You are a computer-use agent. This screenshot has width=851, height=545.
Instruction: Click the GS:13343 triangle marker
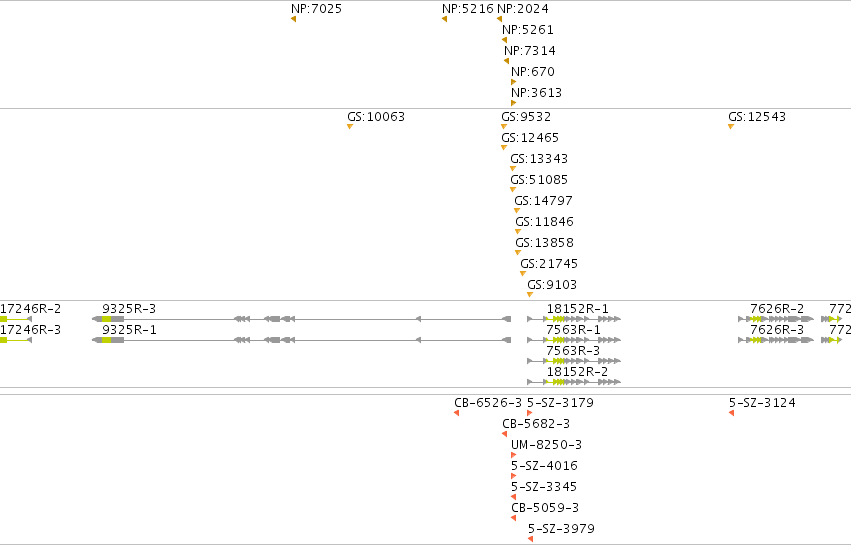click(x=513, y=169)
